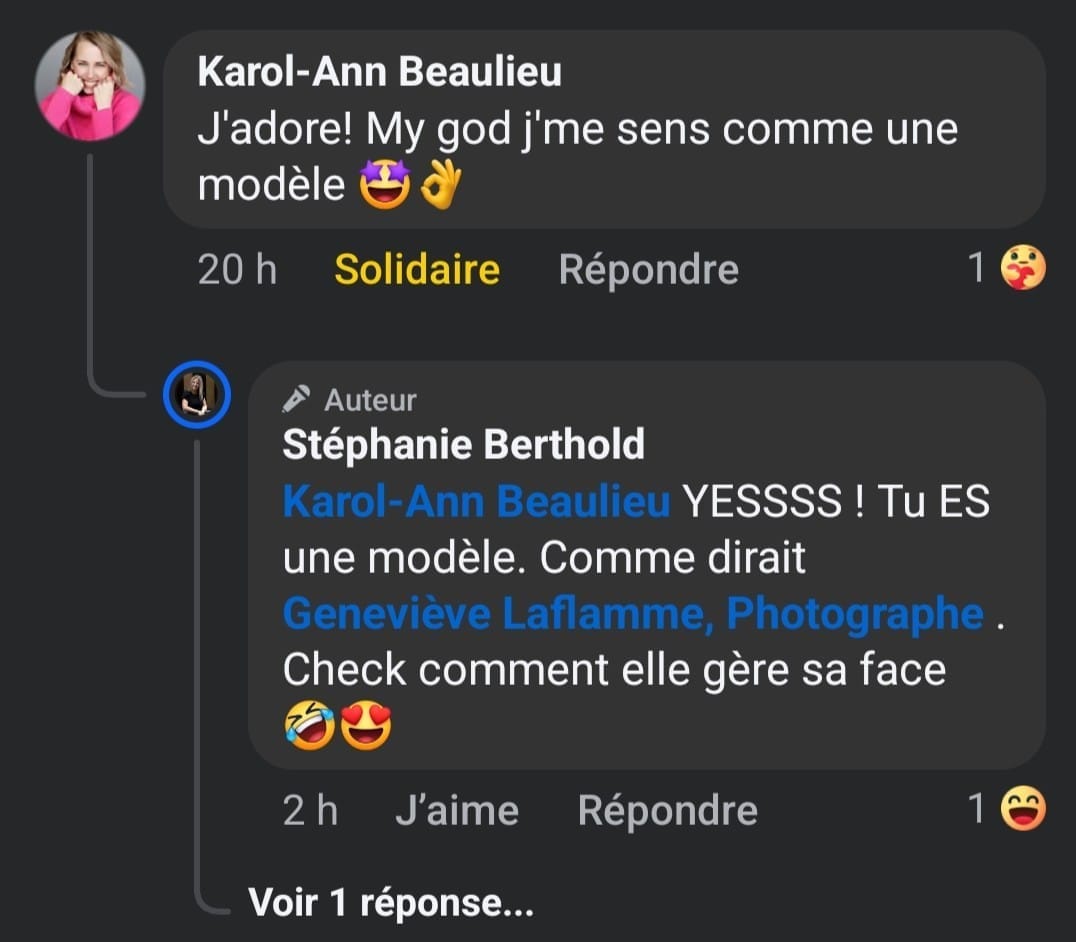The height and width of the screenshot is (942, 1076).
Task: Click the Auteur pen badge icon
Action: [x=295, y=400]
